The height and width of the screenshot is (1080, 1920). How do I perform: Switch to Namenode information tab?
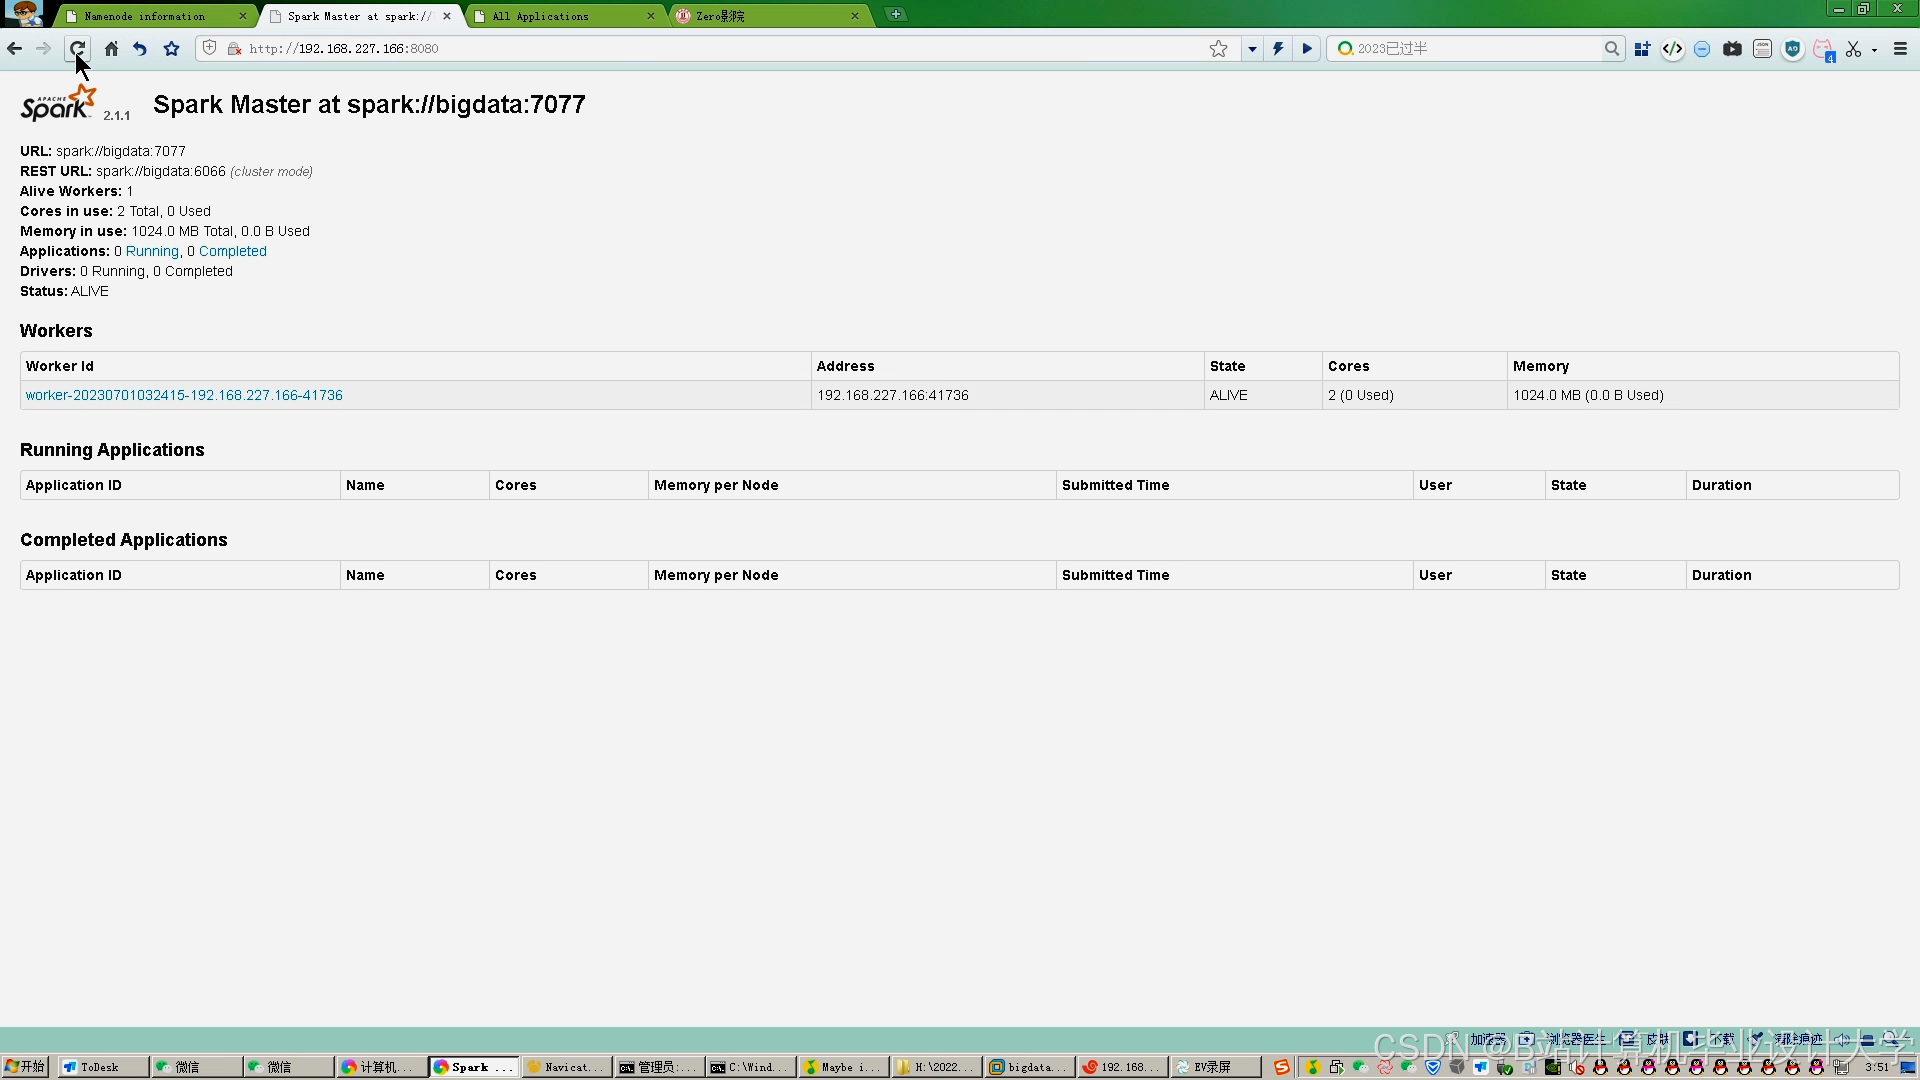pyautogui.click(x=144, y=16)
